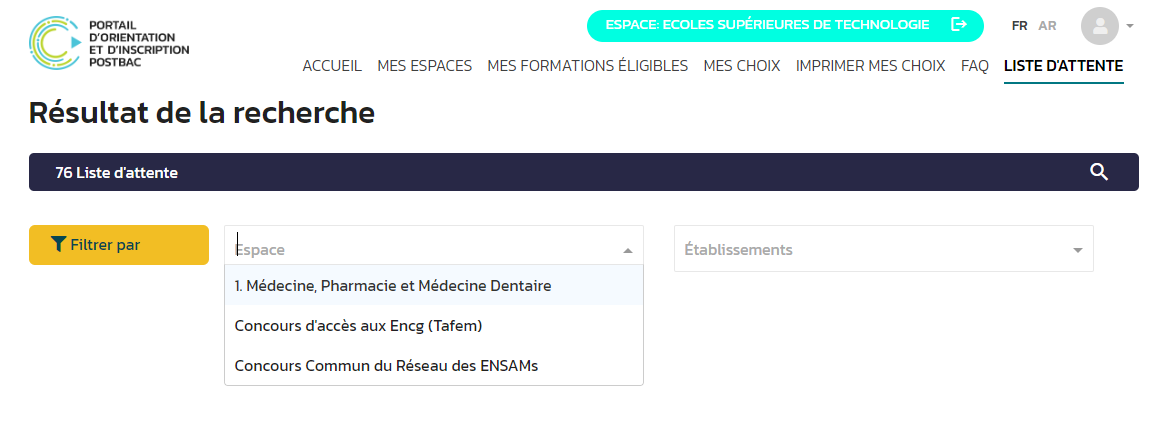Screen dimensions: 1155x426
Task: Switch language to FR
Action: point(1019,26)
